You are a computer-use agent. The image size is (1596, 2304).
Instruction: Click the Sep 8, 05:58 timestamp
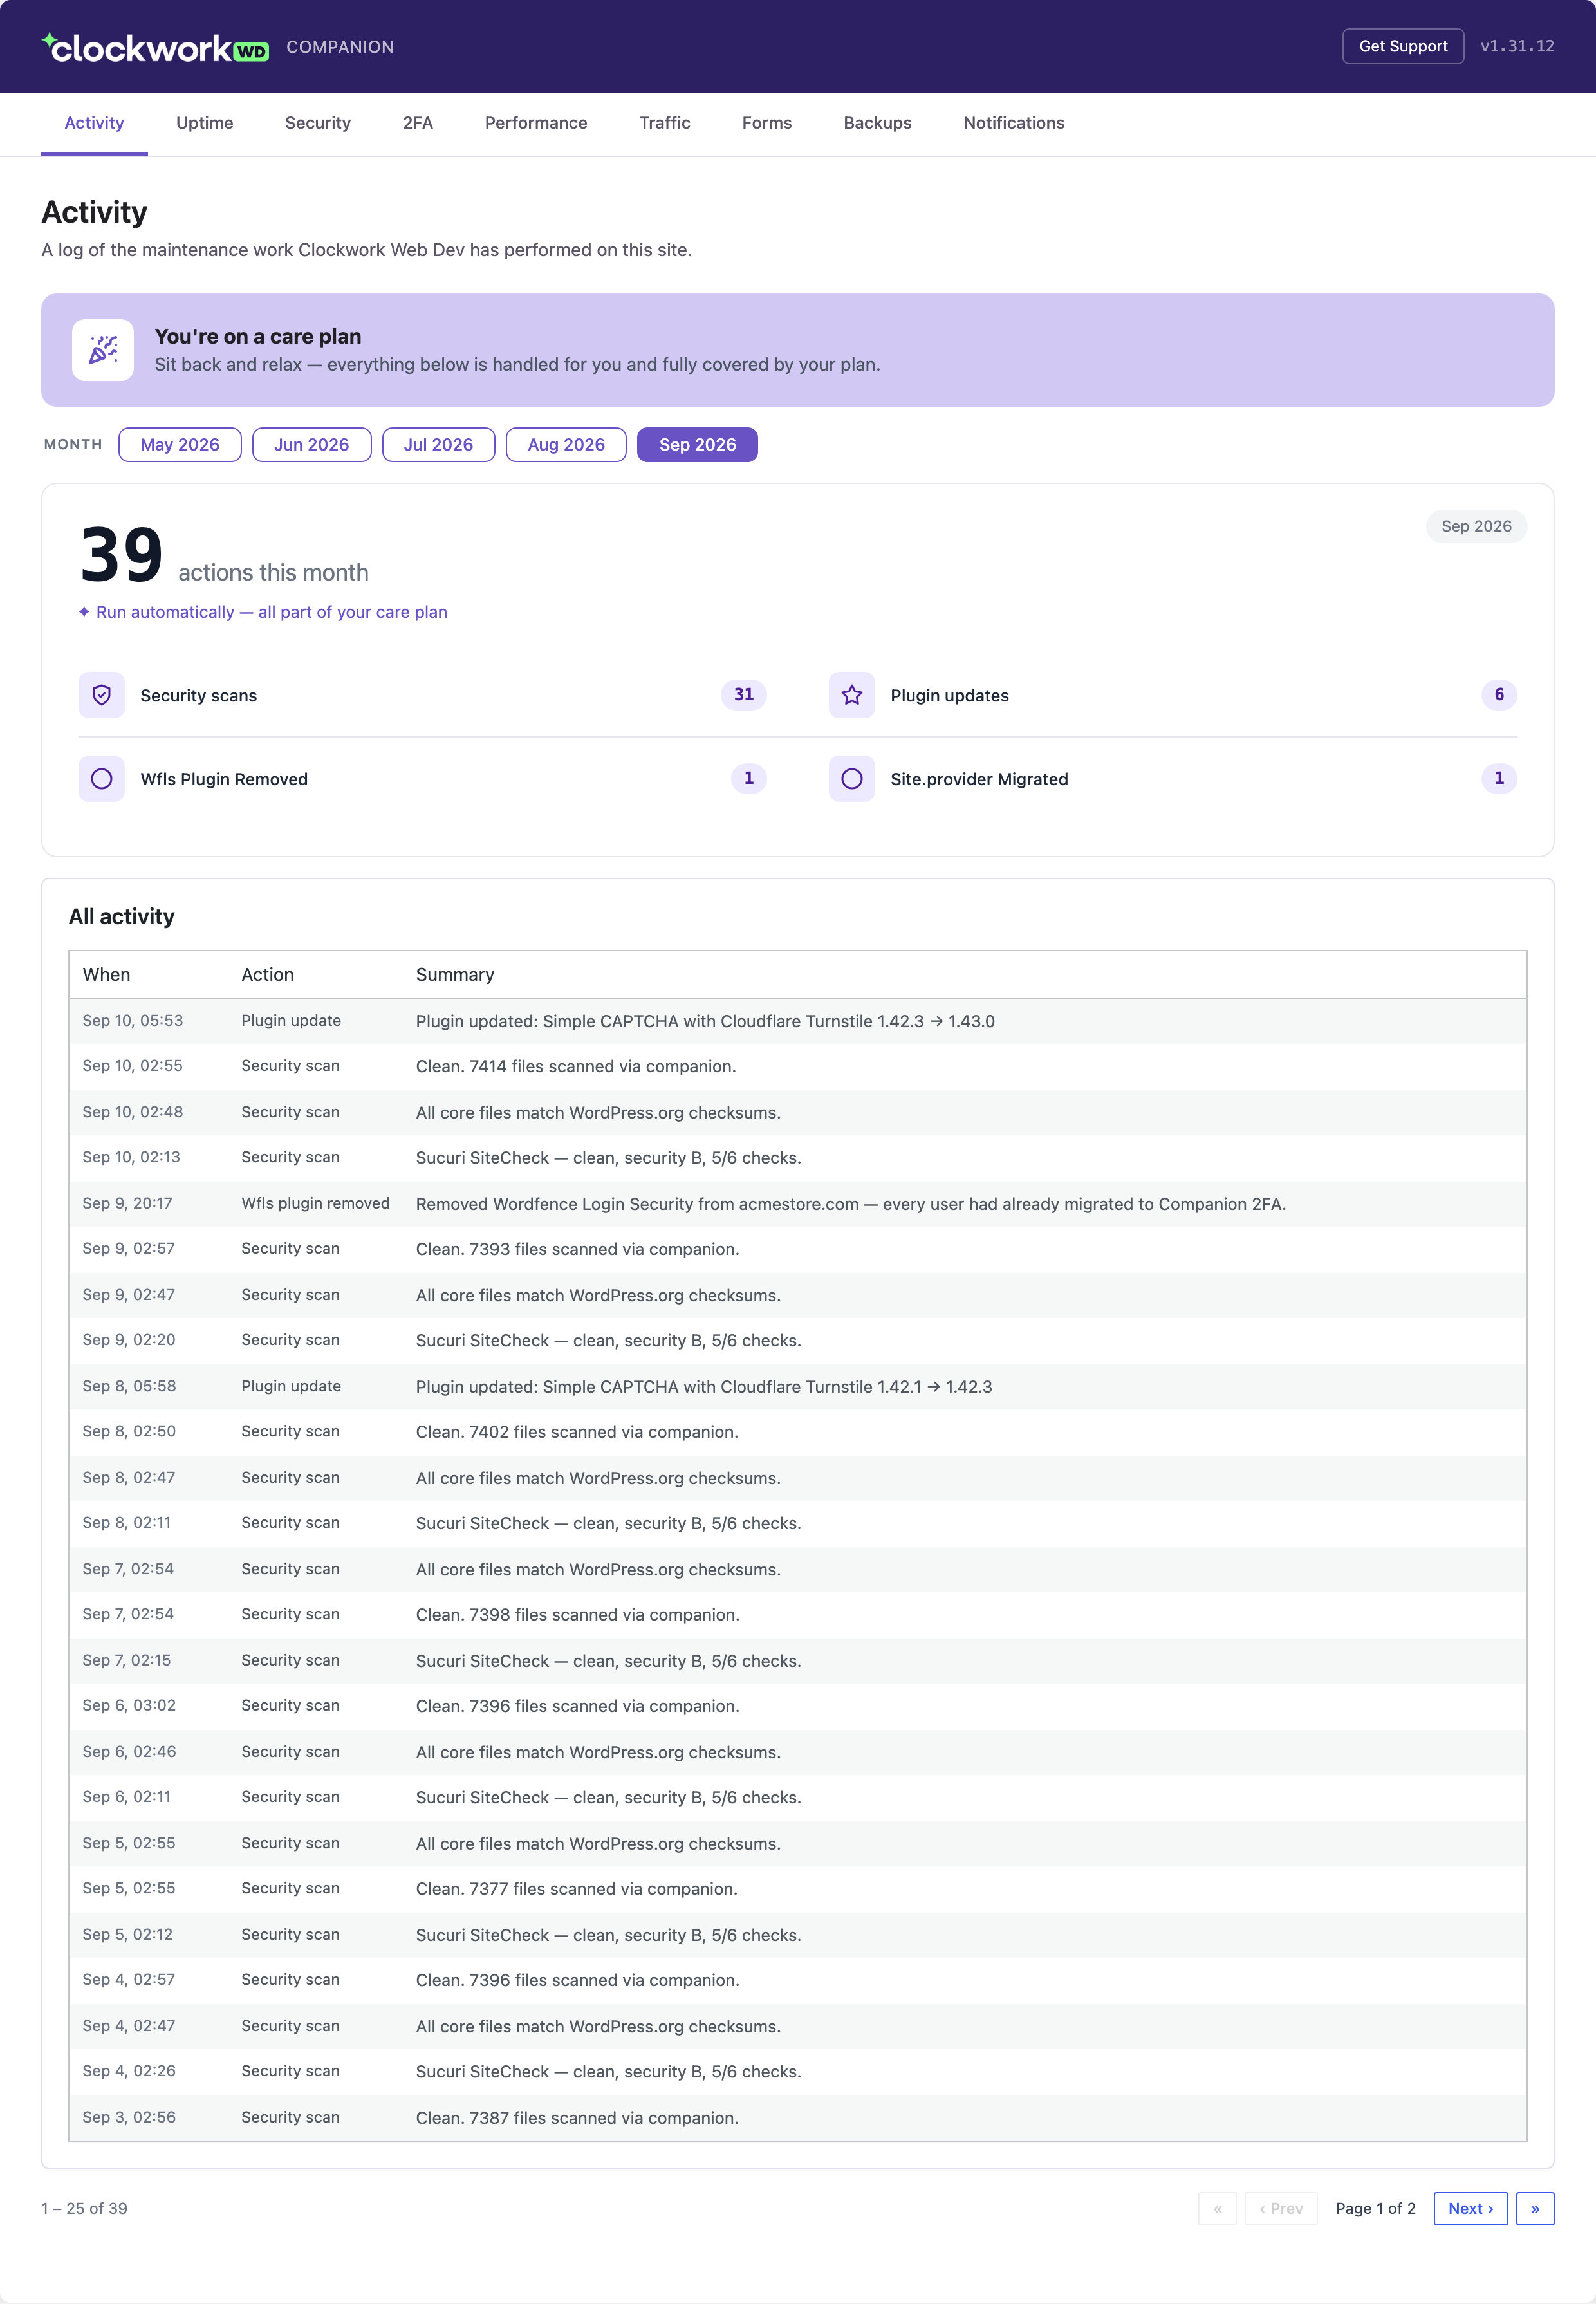129,1386
